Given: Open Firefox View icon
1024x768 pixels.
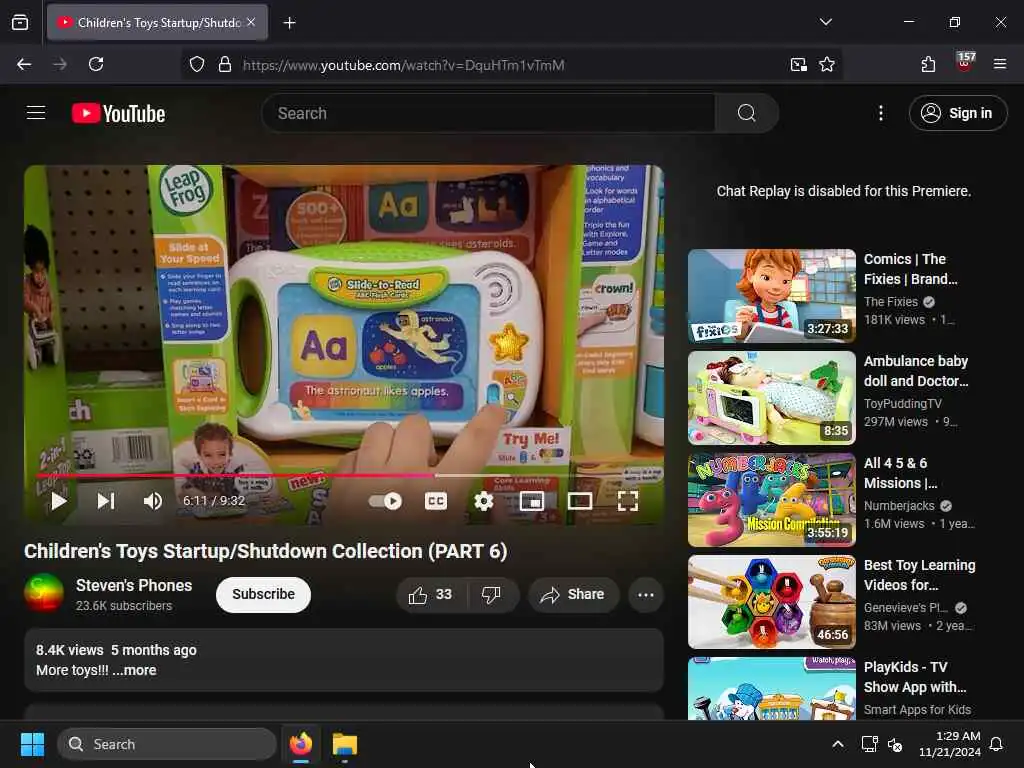Looking at the screenshot, I should coord(20,22).
